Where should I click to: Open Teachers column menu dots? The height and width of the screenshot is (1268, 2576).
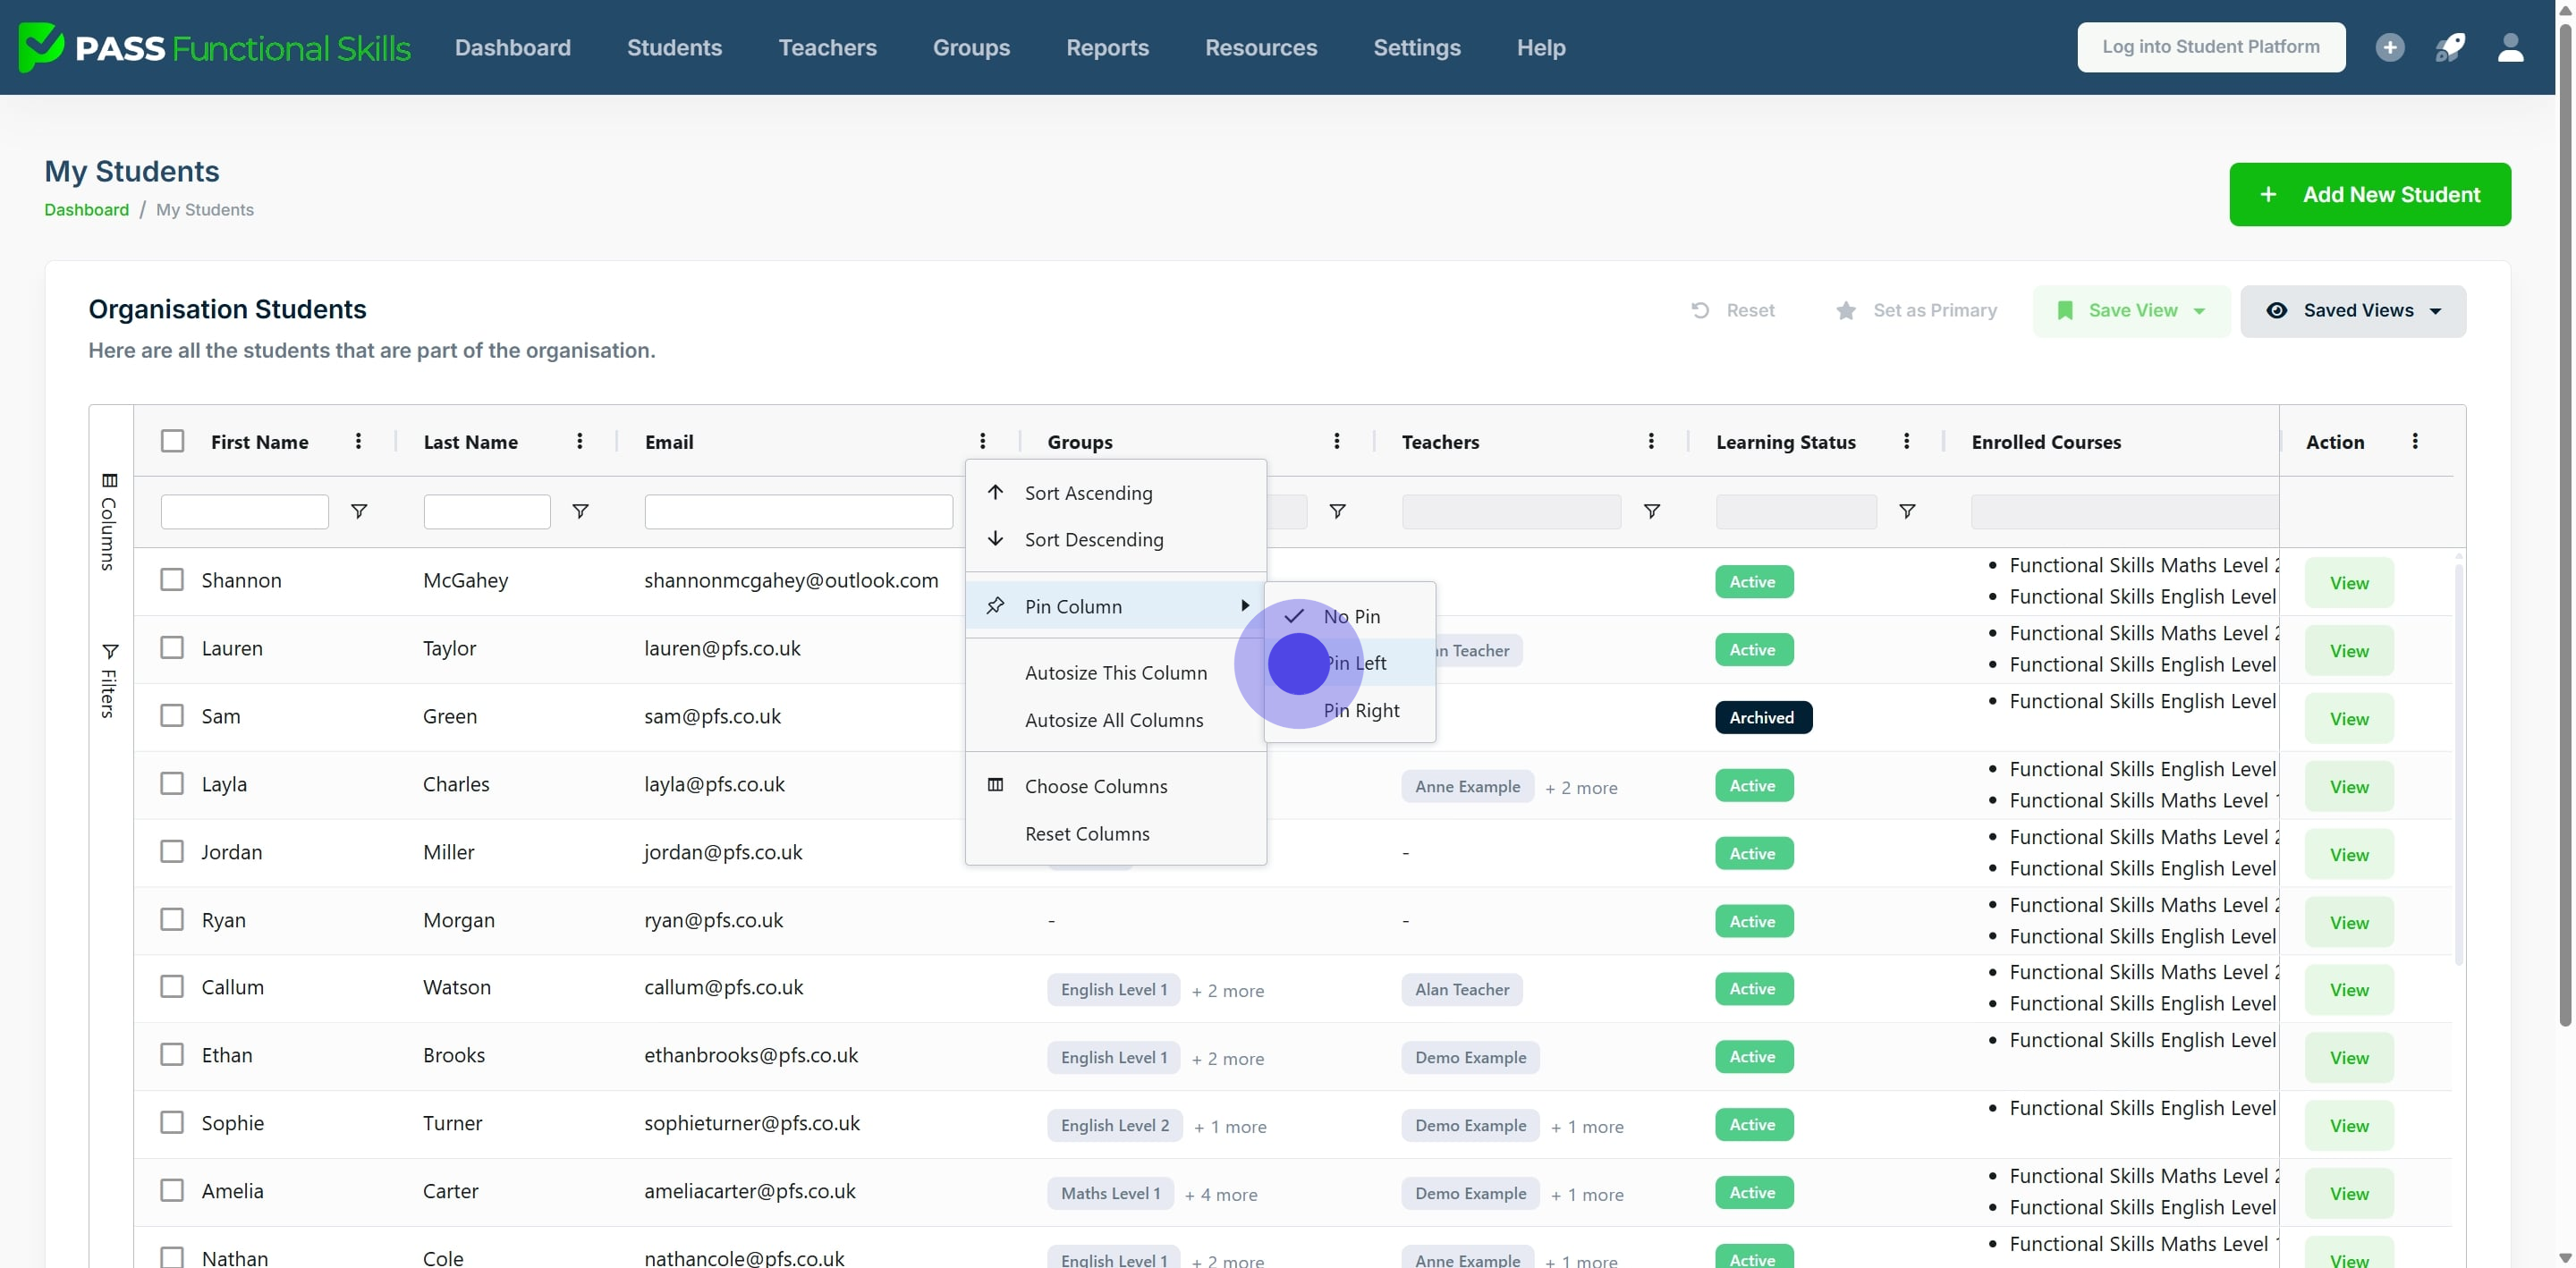pyautogui.click(x=1651, y=441)
